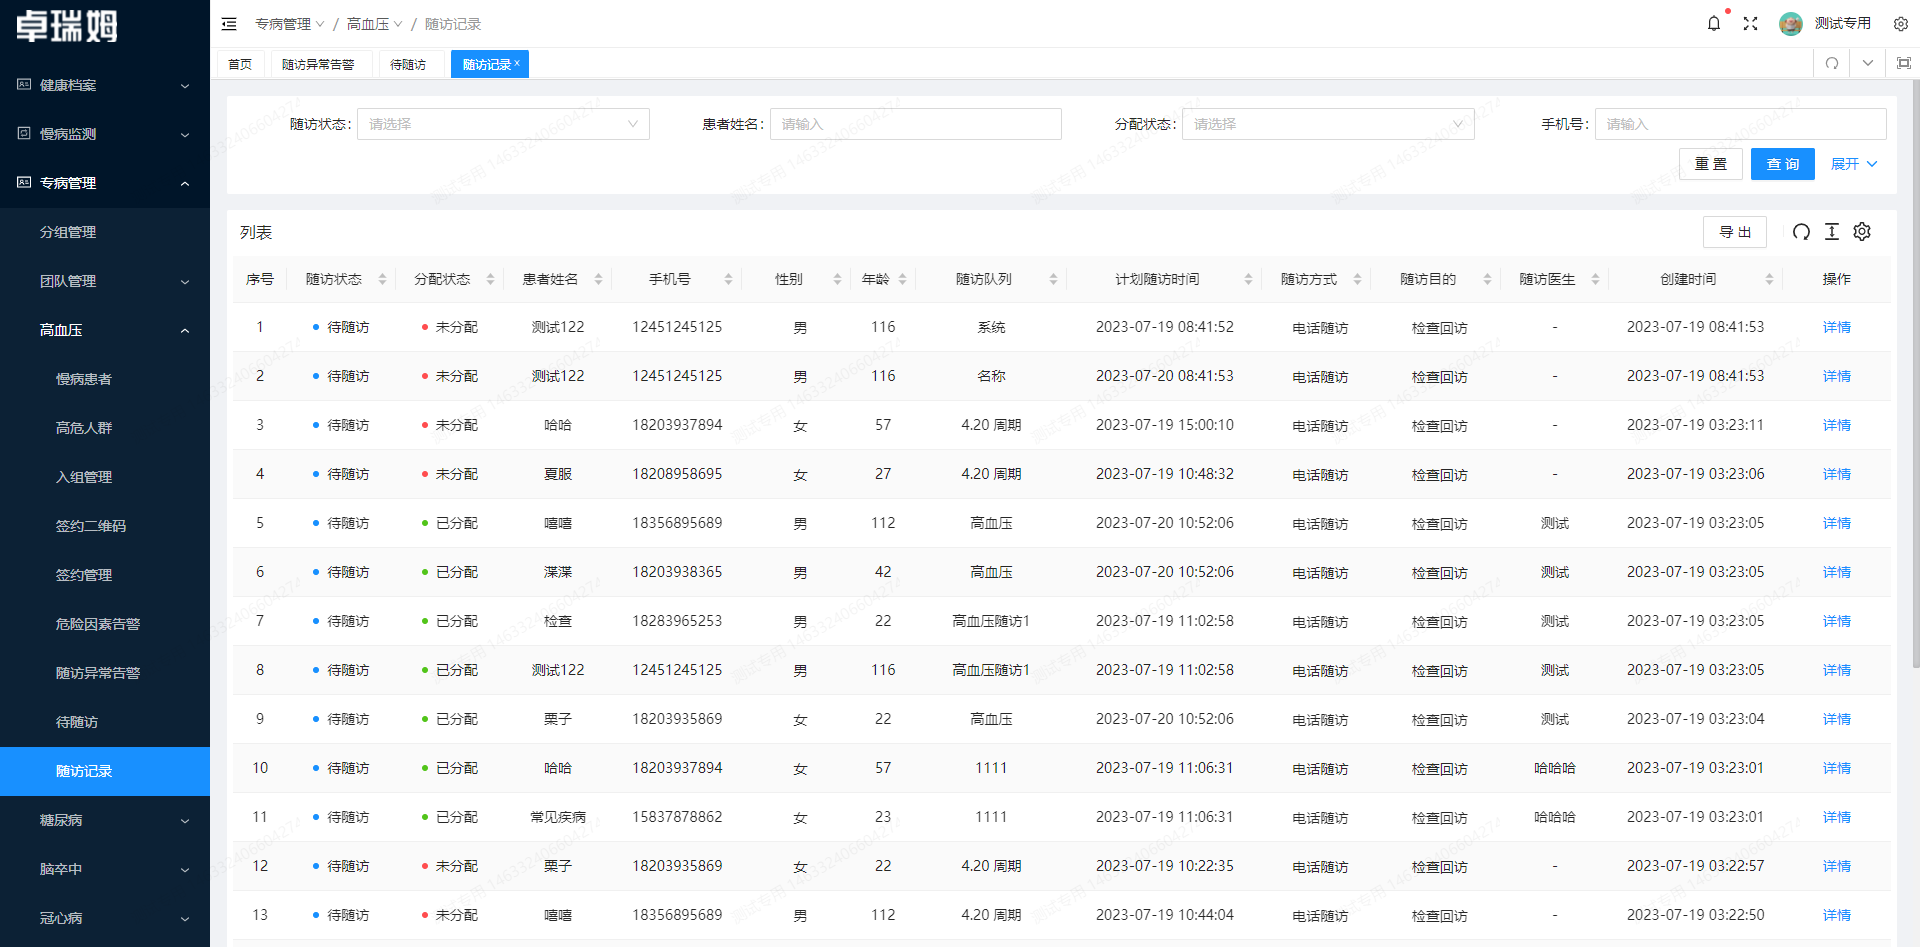Click 查询 search button
This screenshot has height=947, width=1920.
pos(1782,164)
